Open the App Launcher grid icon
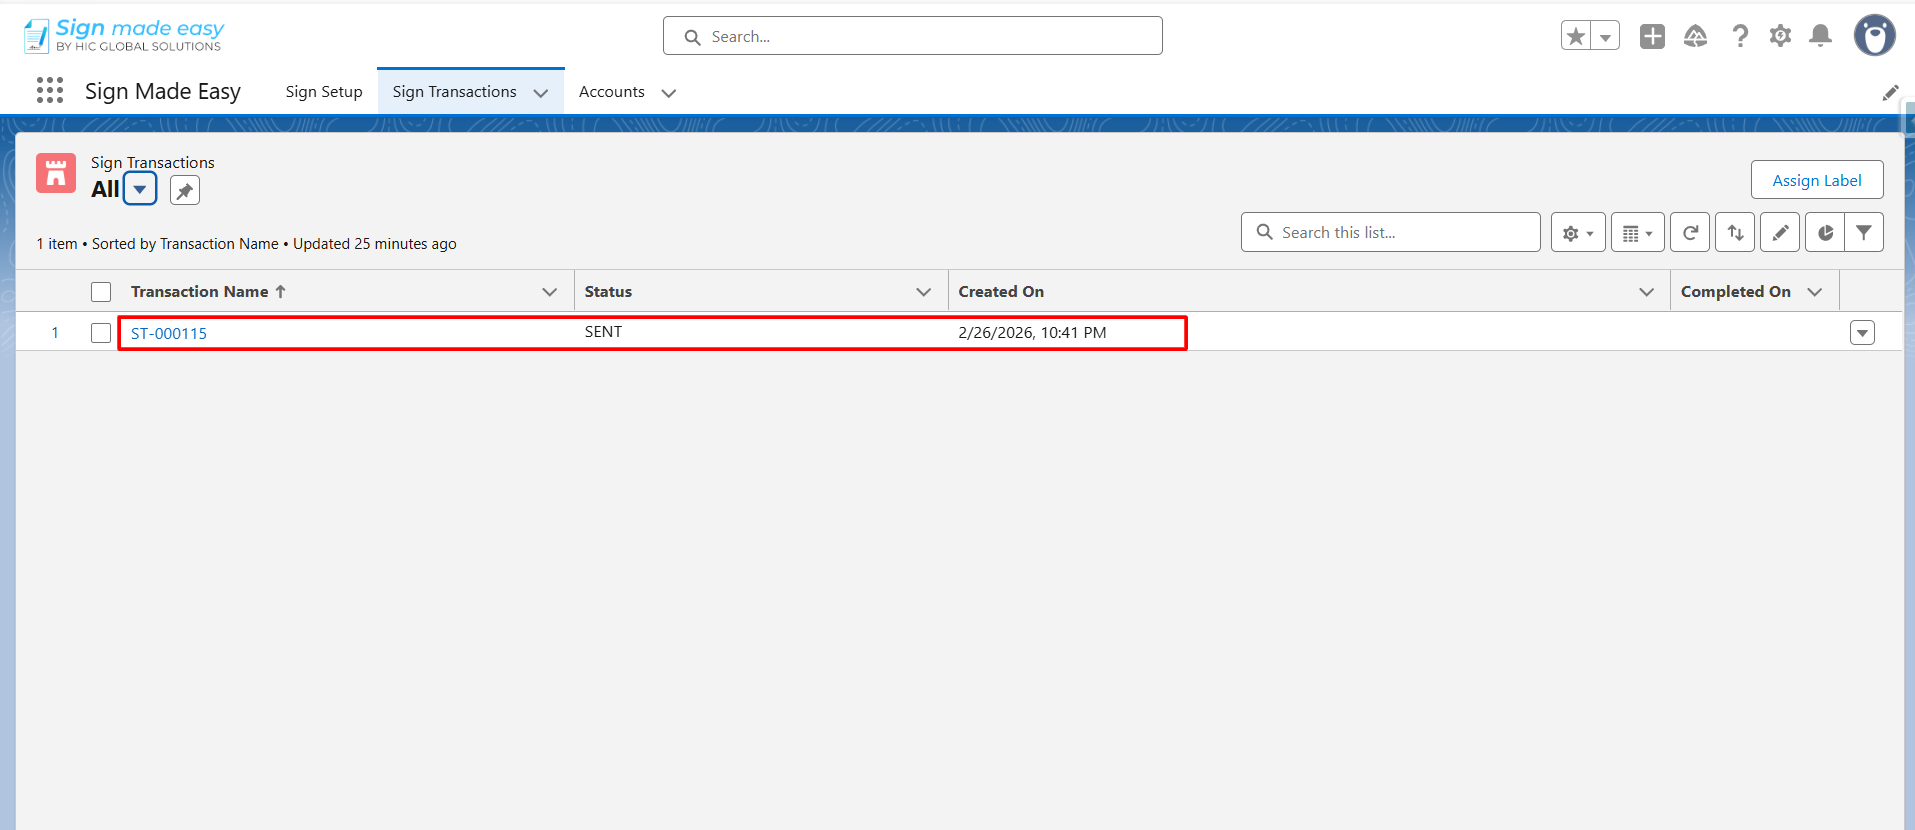The width and height of the screenshot is (1915, 830). pyautogui.click(x=50, y=91)
